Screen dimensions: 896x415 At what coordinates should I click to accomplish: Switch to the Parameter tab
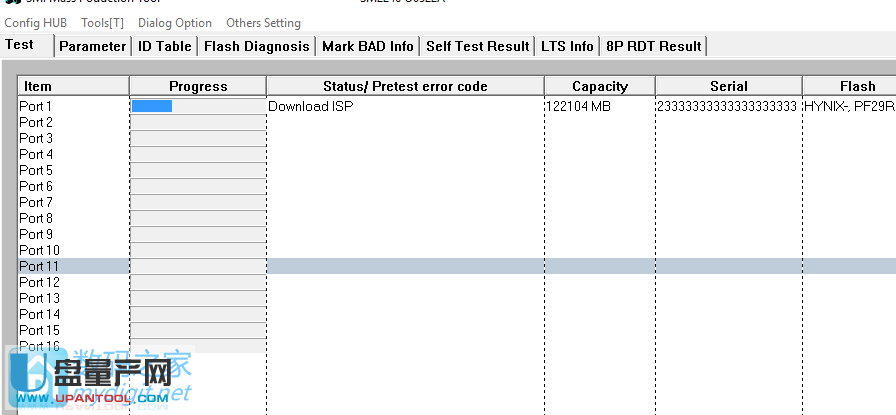93,46
